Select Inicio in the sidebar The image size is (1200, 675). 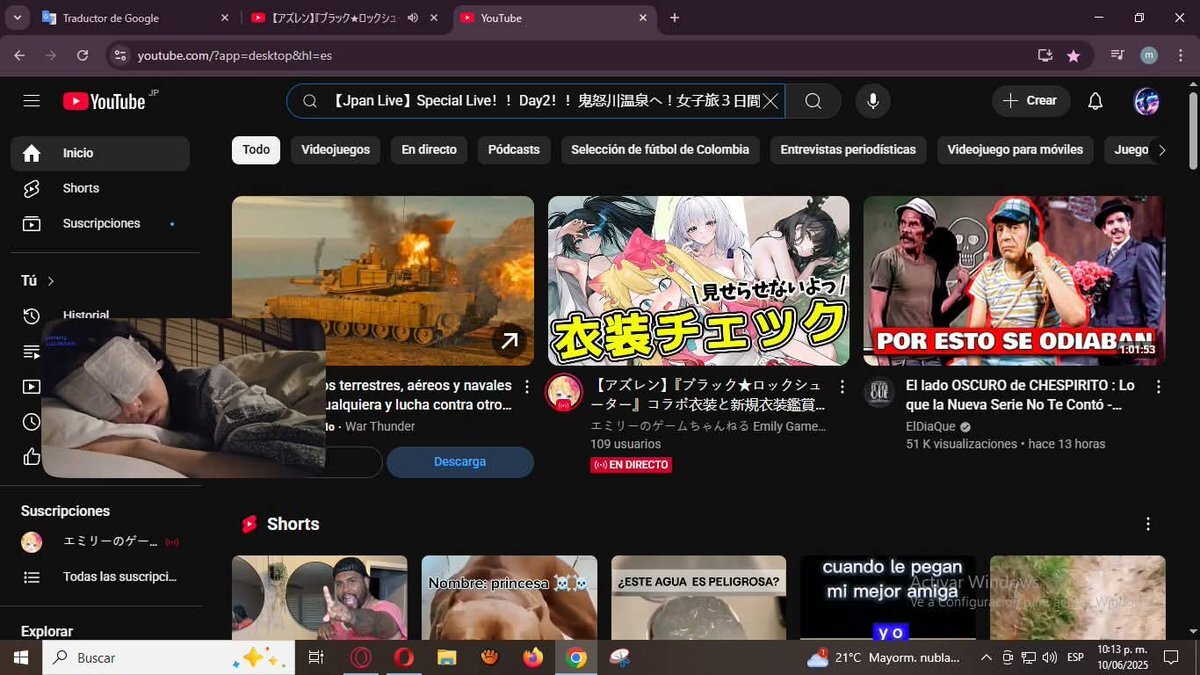(x=100, y=153)
